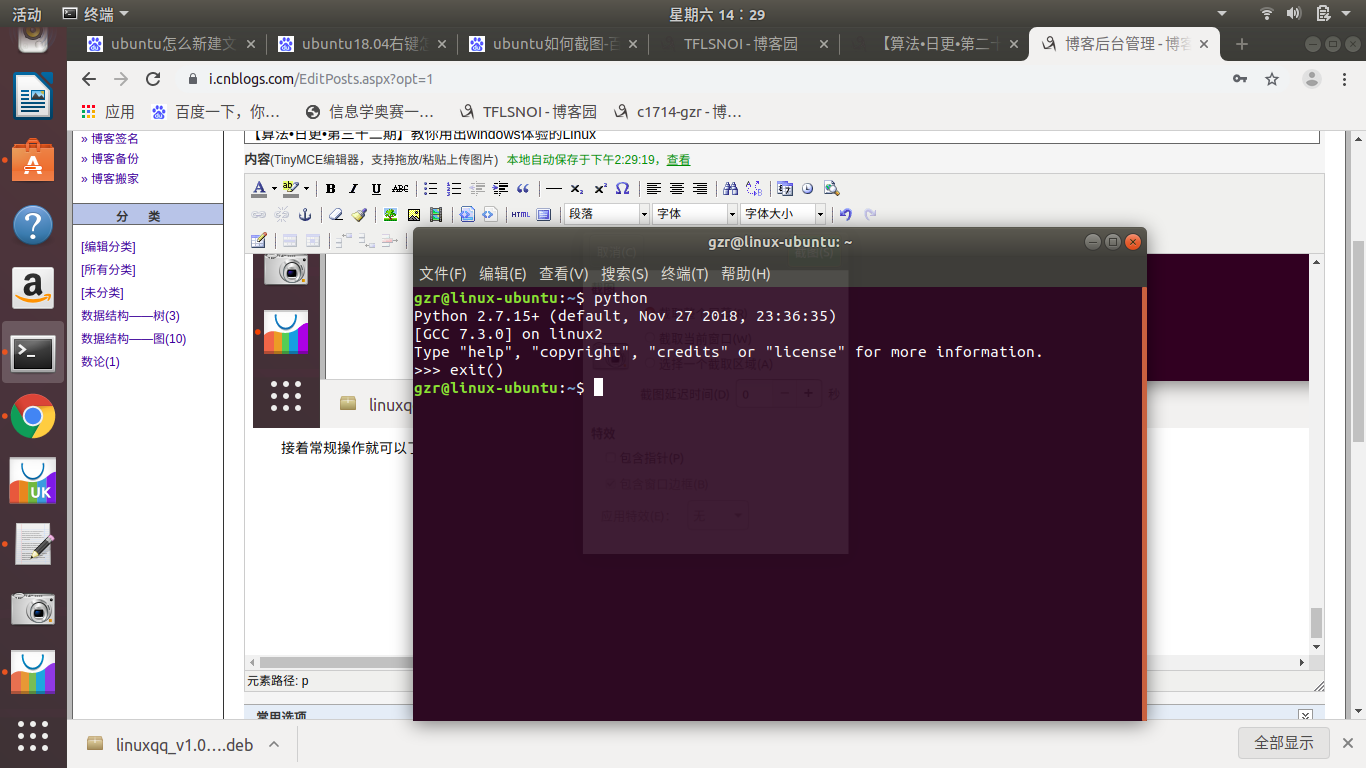Open 活动 Activities overview
This screenshot has width=1366, height=768.
[27, 14]
